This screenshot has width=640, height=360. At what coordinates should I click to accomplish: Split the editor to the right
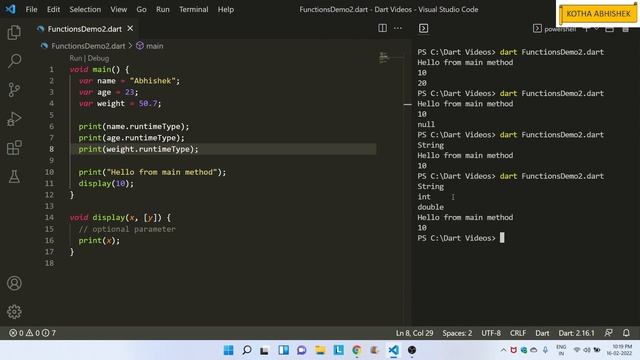[382, 28]
